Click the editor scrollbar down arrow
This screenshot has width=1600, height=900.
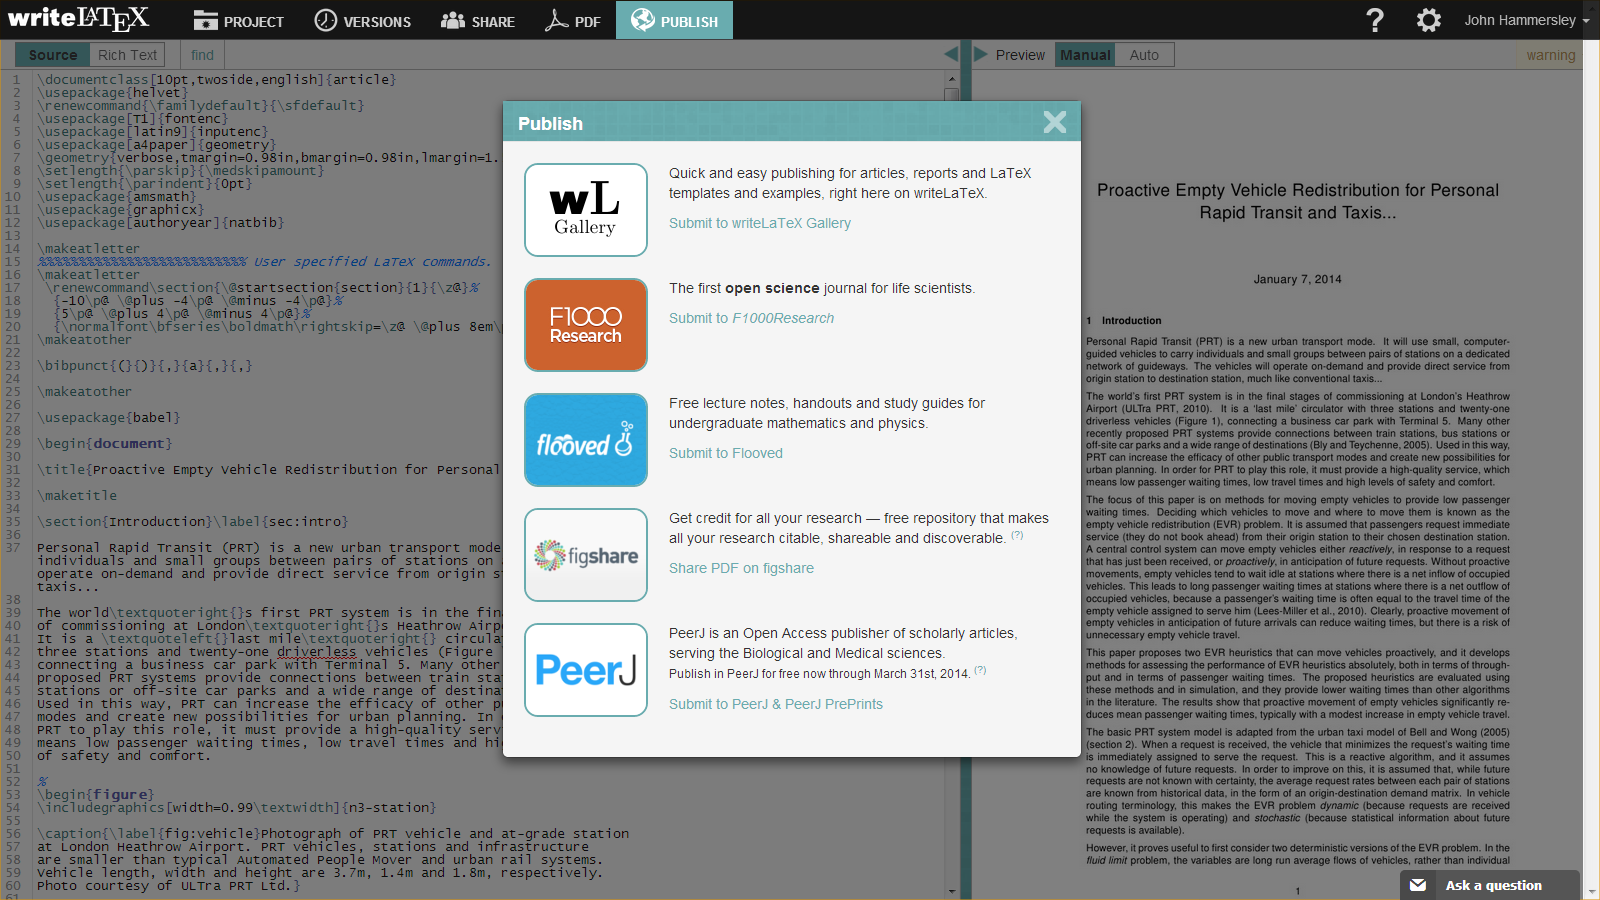coord(951,891)
